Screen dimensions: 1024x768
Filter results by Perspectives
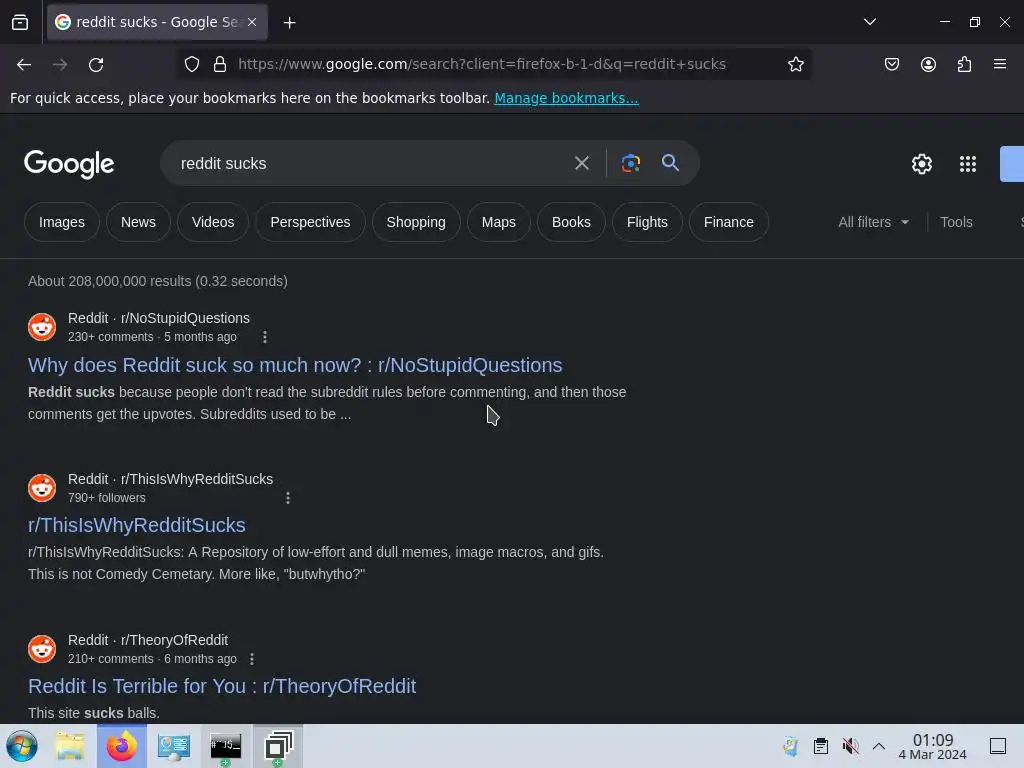(x=310, y=222)
